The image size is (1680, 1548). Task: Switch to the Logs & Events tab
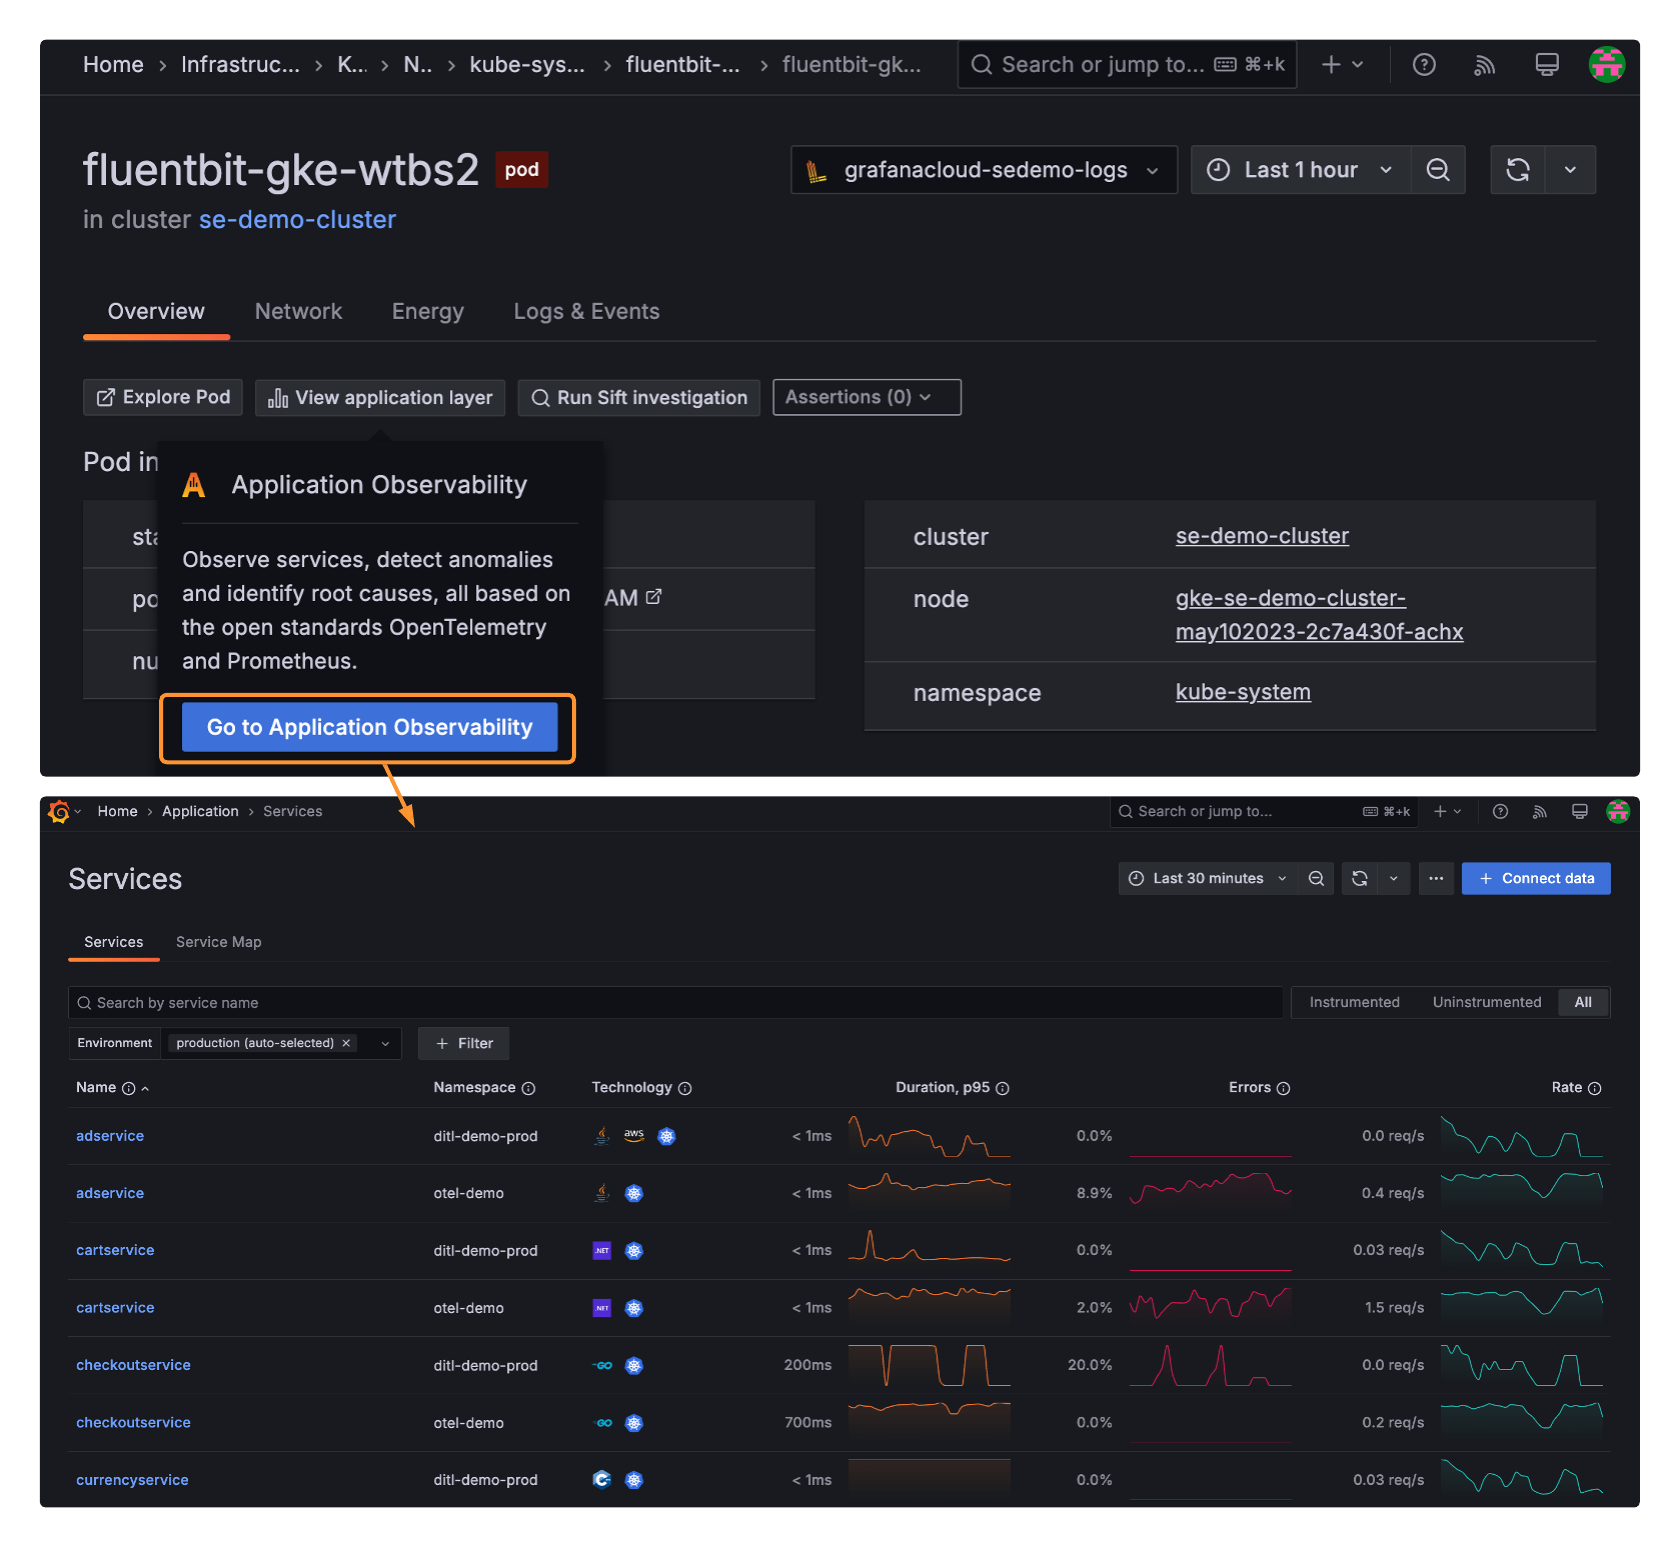[586, 312]
